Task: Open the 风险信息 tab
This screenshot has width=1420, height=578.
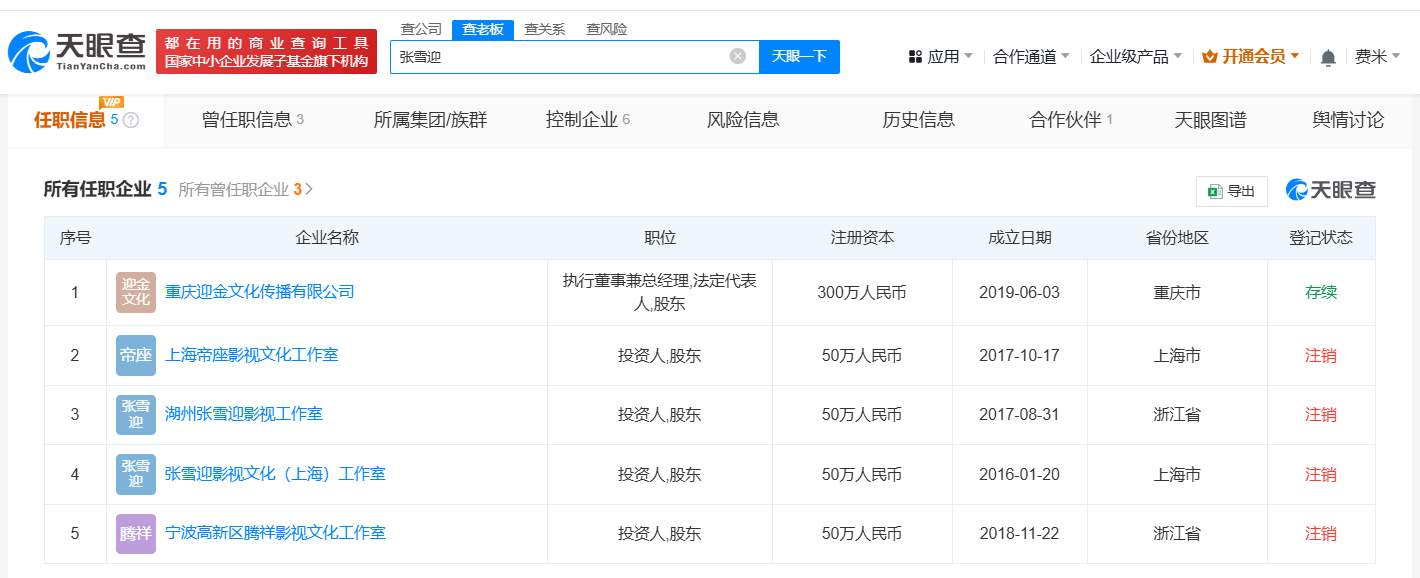Action: coord(743,120)
